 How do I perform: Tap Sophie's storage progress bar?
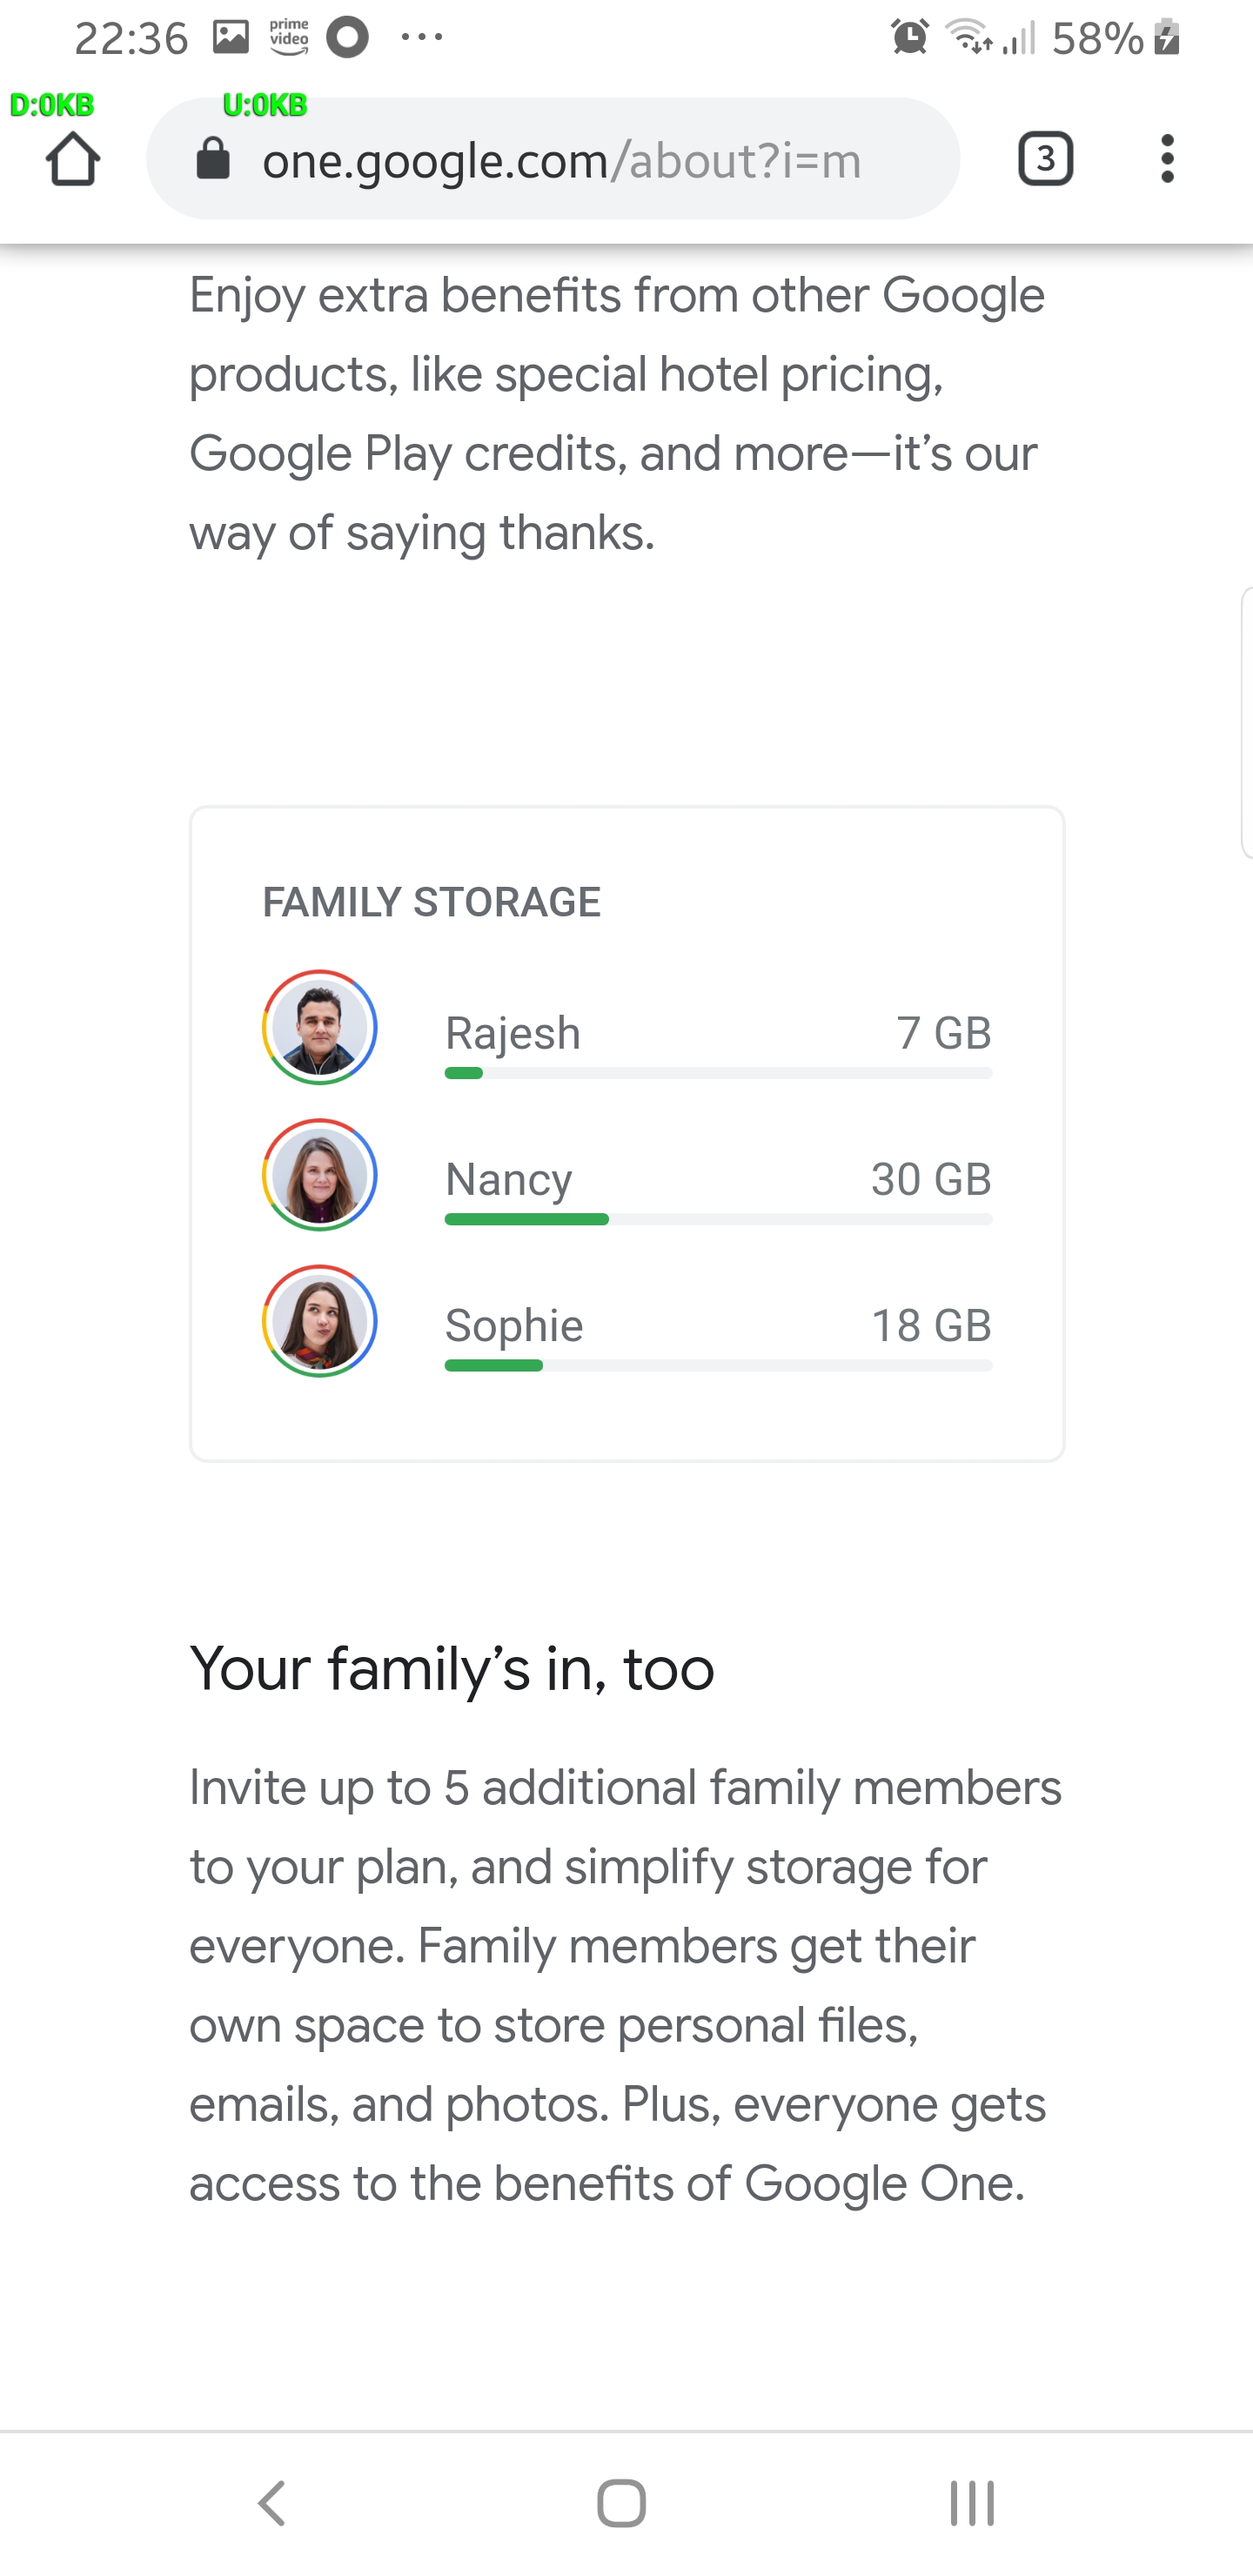717,1365
